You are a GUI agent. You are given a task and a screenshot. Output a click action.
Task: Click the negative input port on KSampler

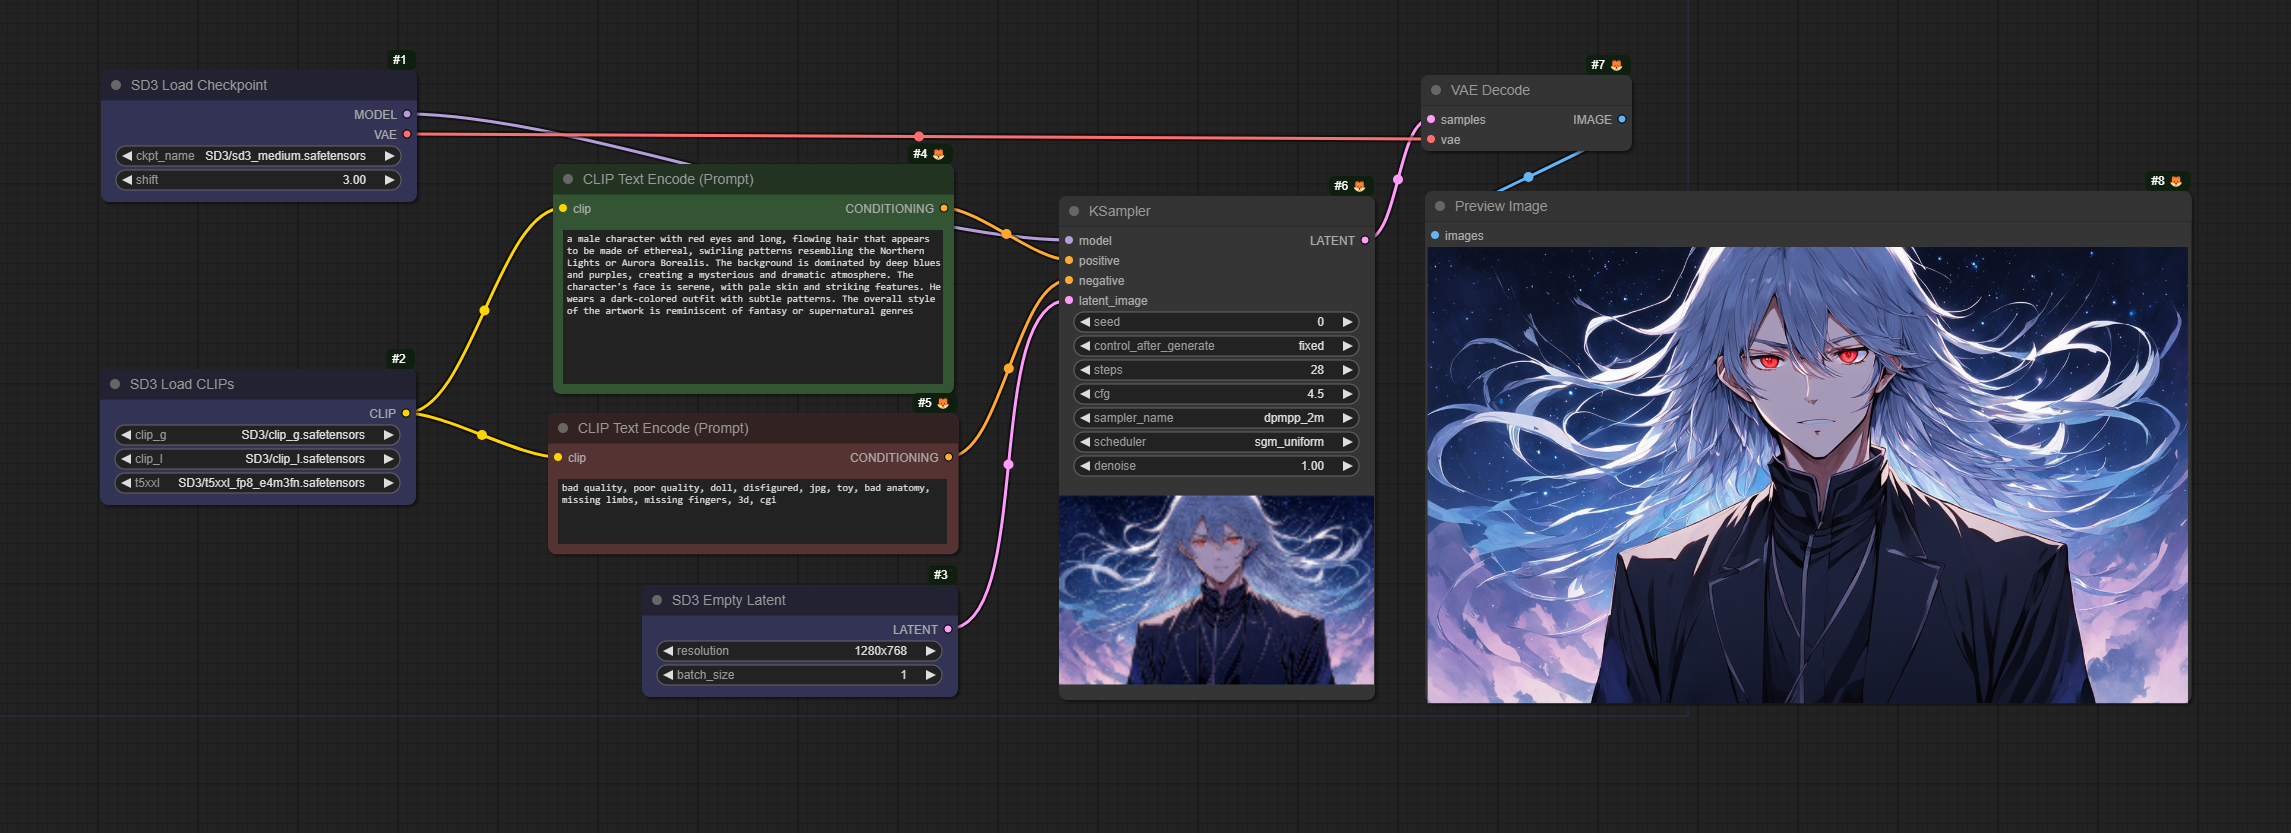coord(1069,280)
